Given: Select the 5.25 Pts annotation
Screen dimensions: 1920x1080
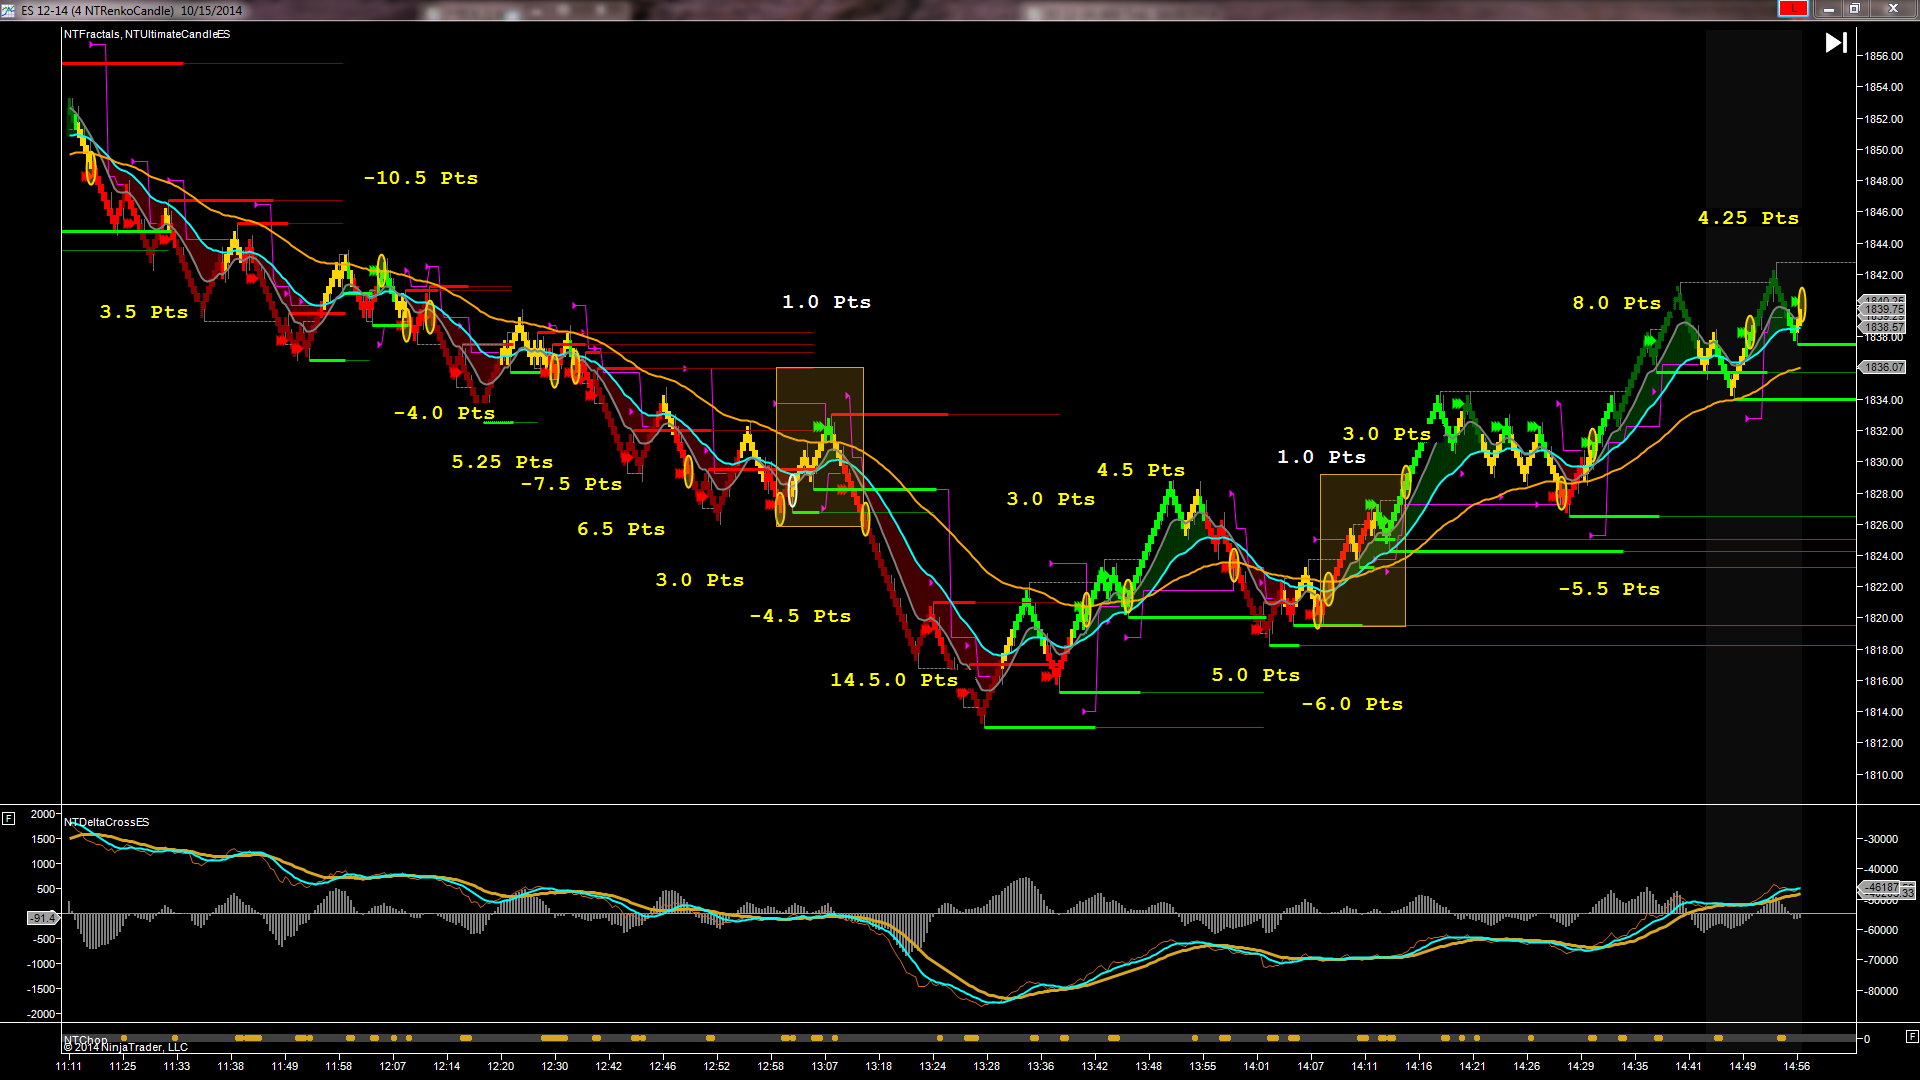Looking at the screenshot, I should point(502,462).
